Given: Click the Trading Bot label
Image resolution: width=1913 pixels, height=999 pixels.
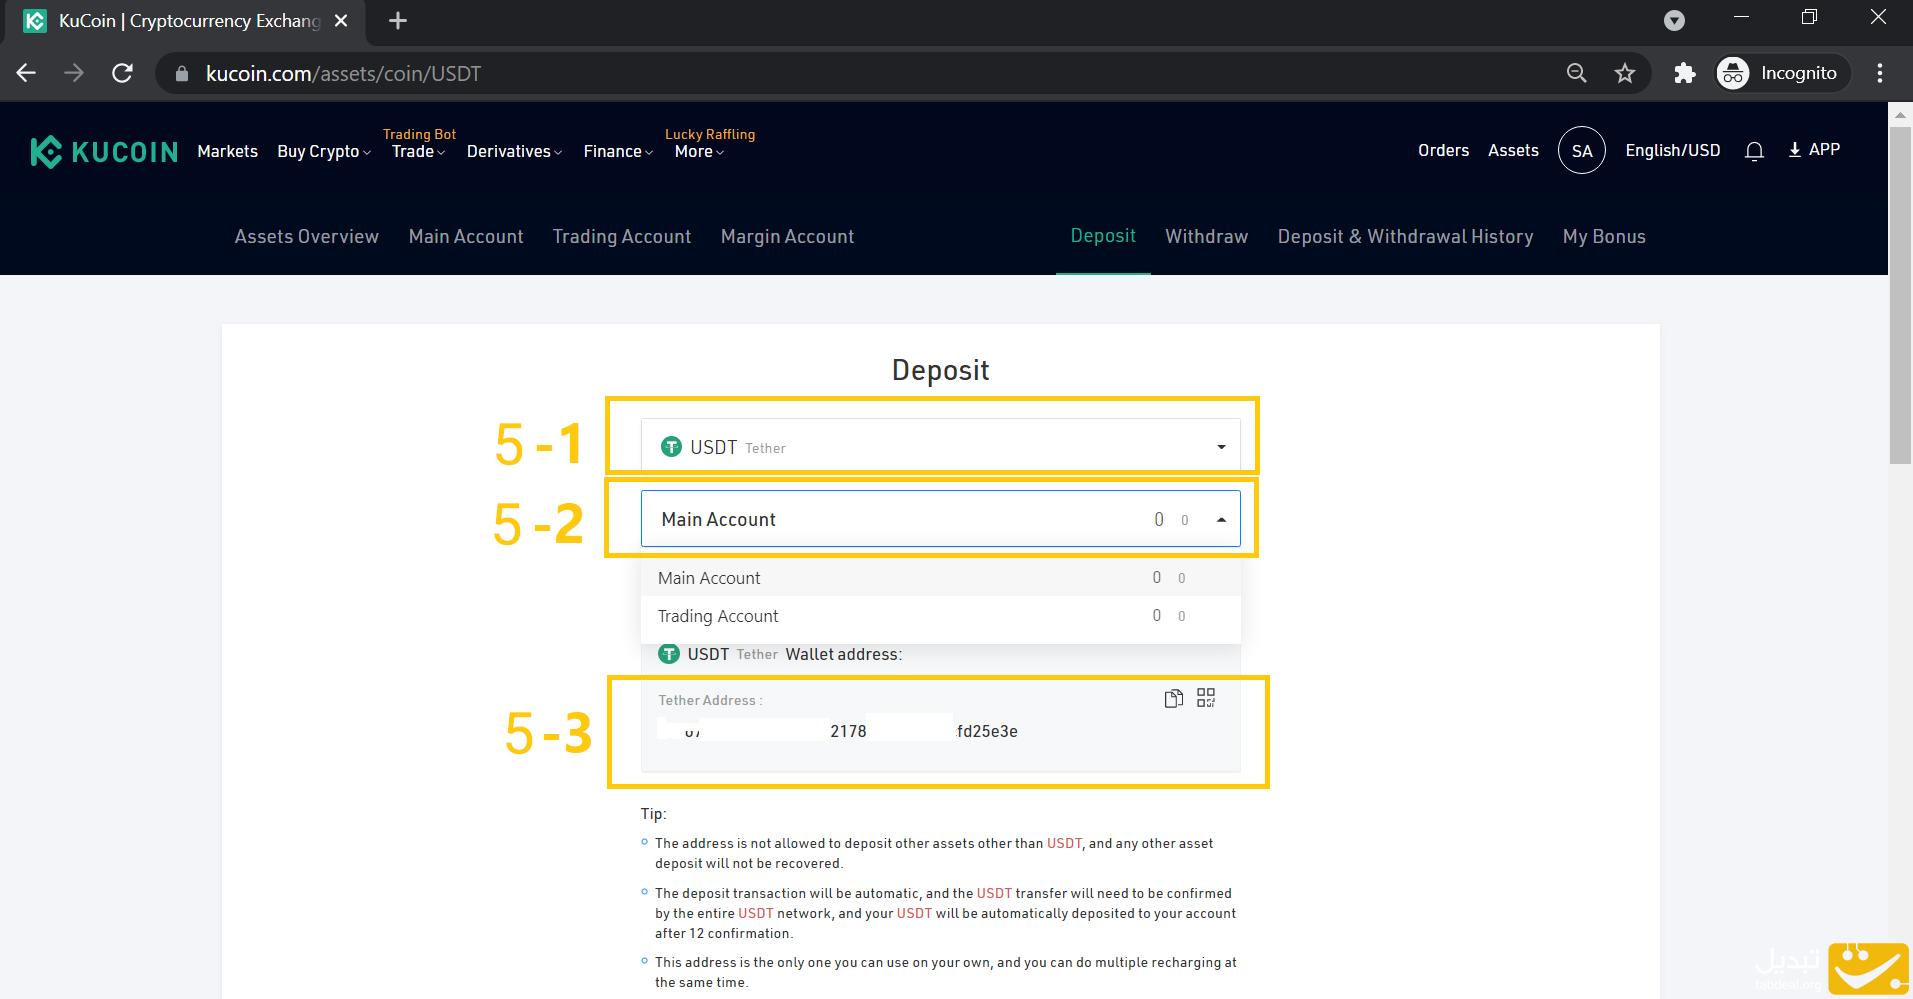Looking at the screenshot, I should click(419, 134).
